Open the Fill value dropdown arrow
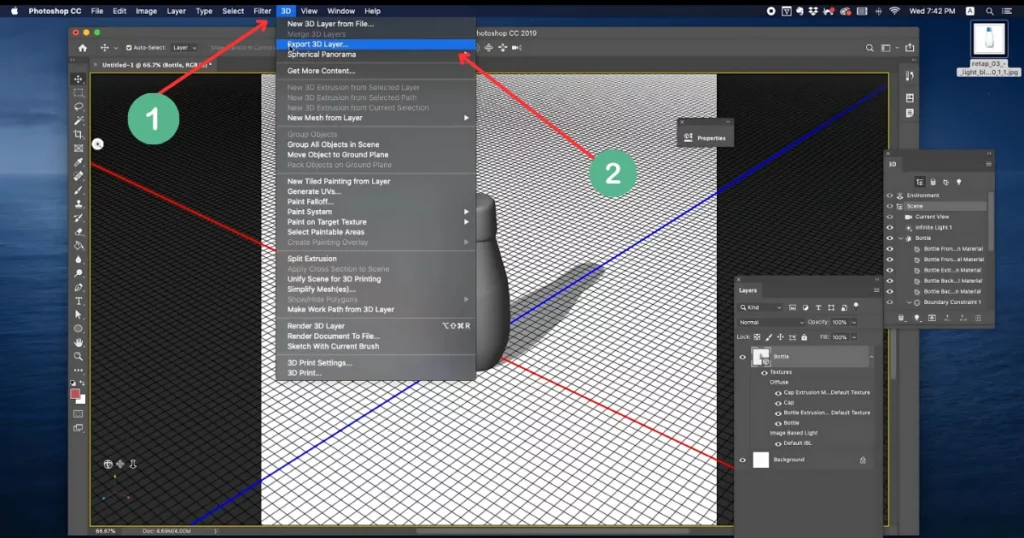This screenshot has height=538, width=1024. (854, 338)
